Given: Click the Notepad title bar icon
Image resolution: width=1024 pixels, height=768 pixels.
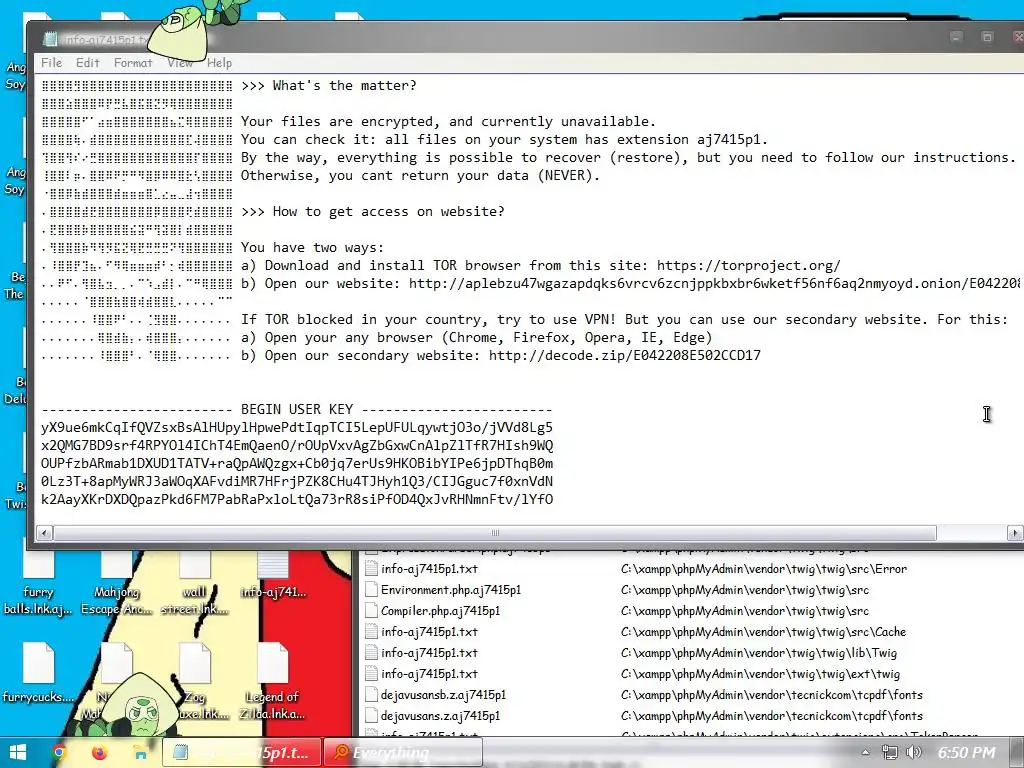Looking at the screenshot, I should (50, 39).
